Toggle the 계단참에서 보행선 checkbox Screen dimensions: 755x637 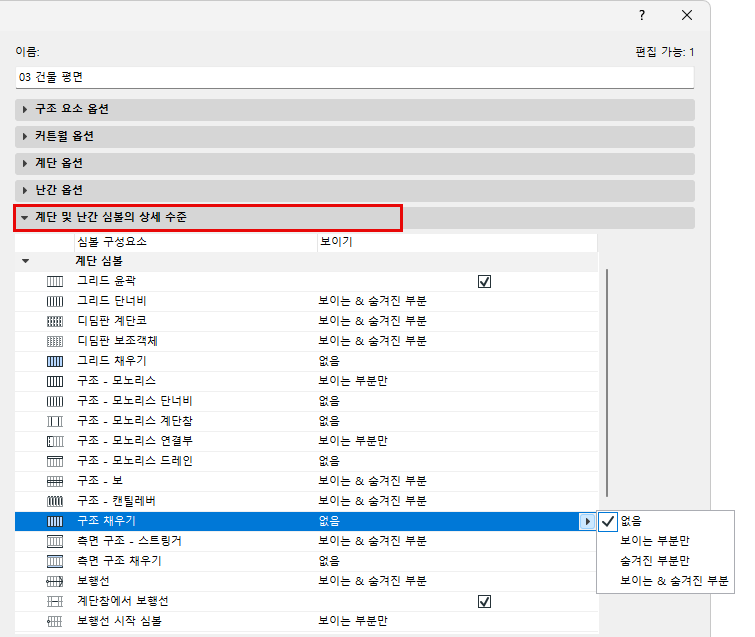484,602
